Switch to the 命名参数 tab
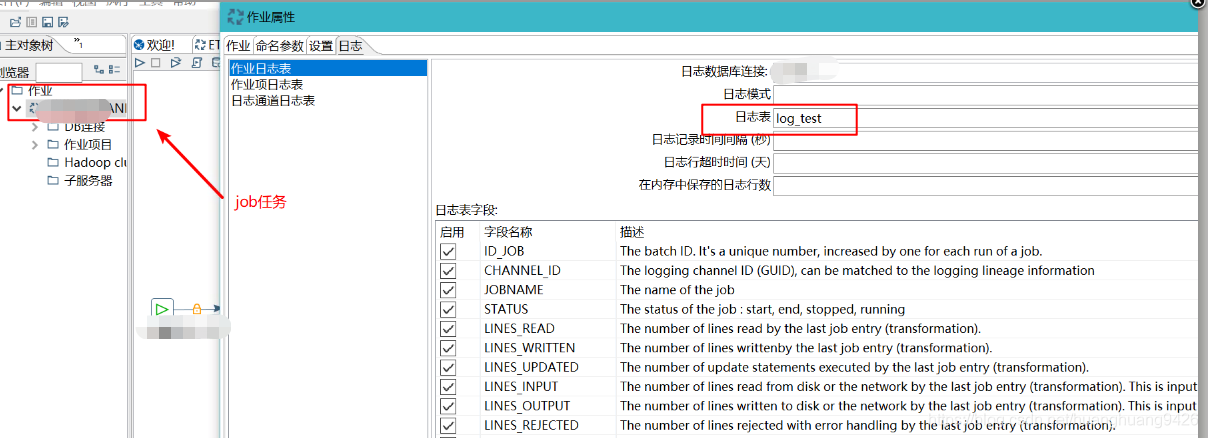 tap(279, 46)
